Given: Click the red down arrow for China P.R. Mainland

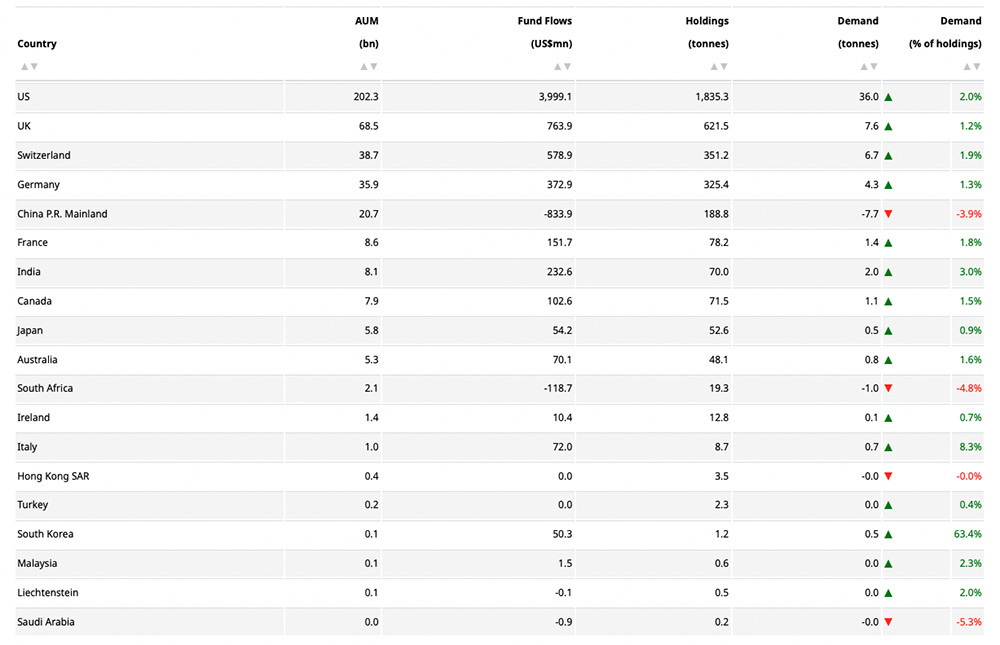Looking at the screenshot, I should click(888, 214).
